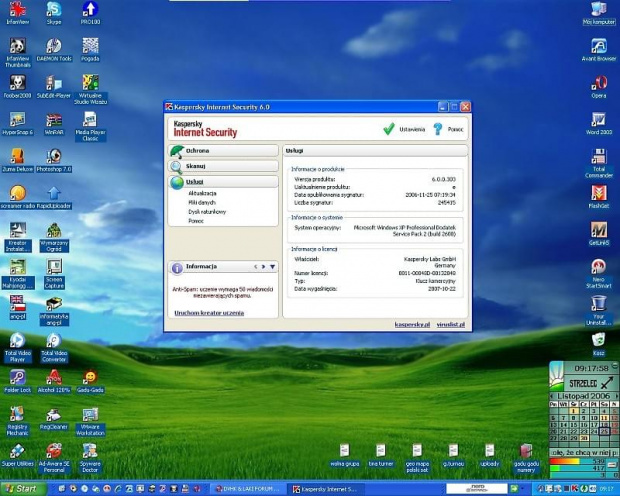Open RapidUploader icon

click(54, 197)
